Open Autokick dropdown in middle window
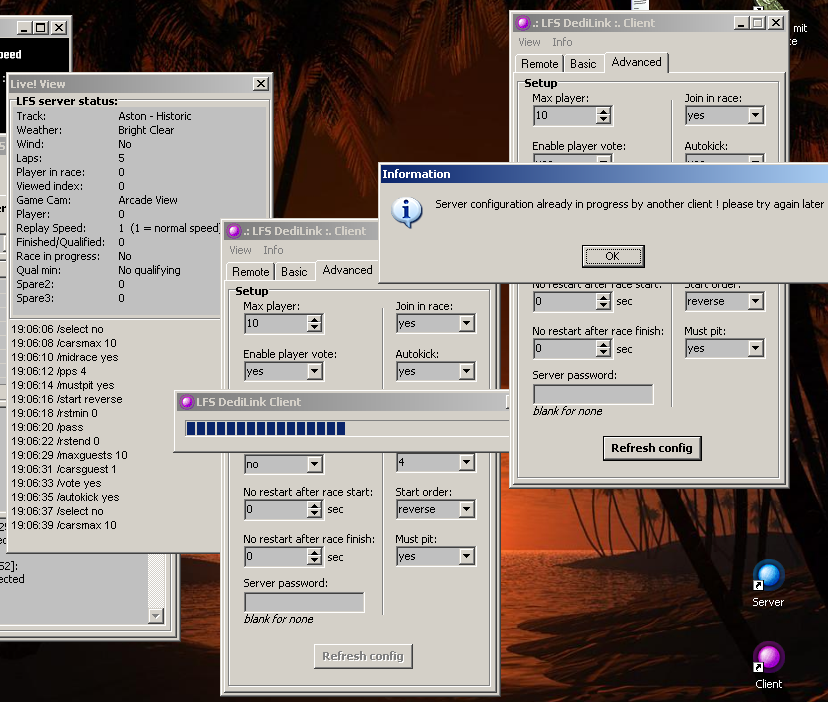 coord(466,371)
